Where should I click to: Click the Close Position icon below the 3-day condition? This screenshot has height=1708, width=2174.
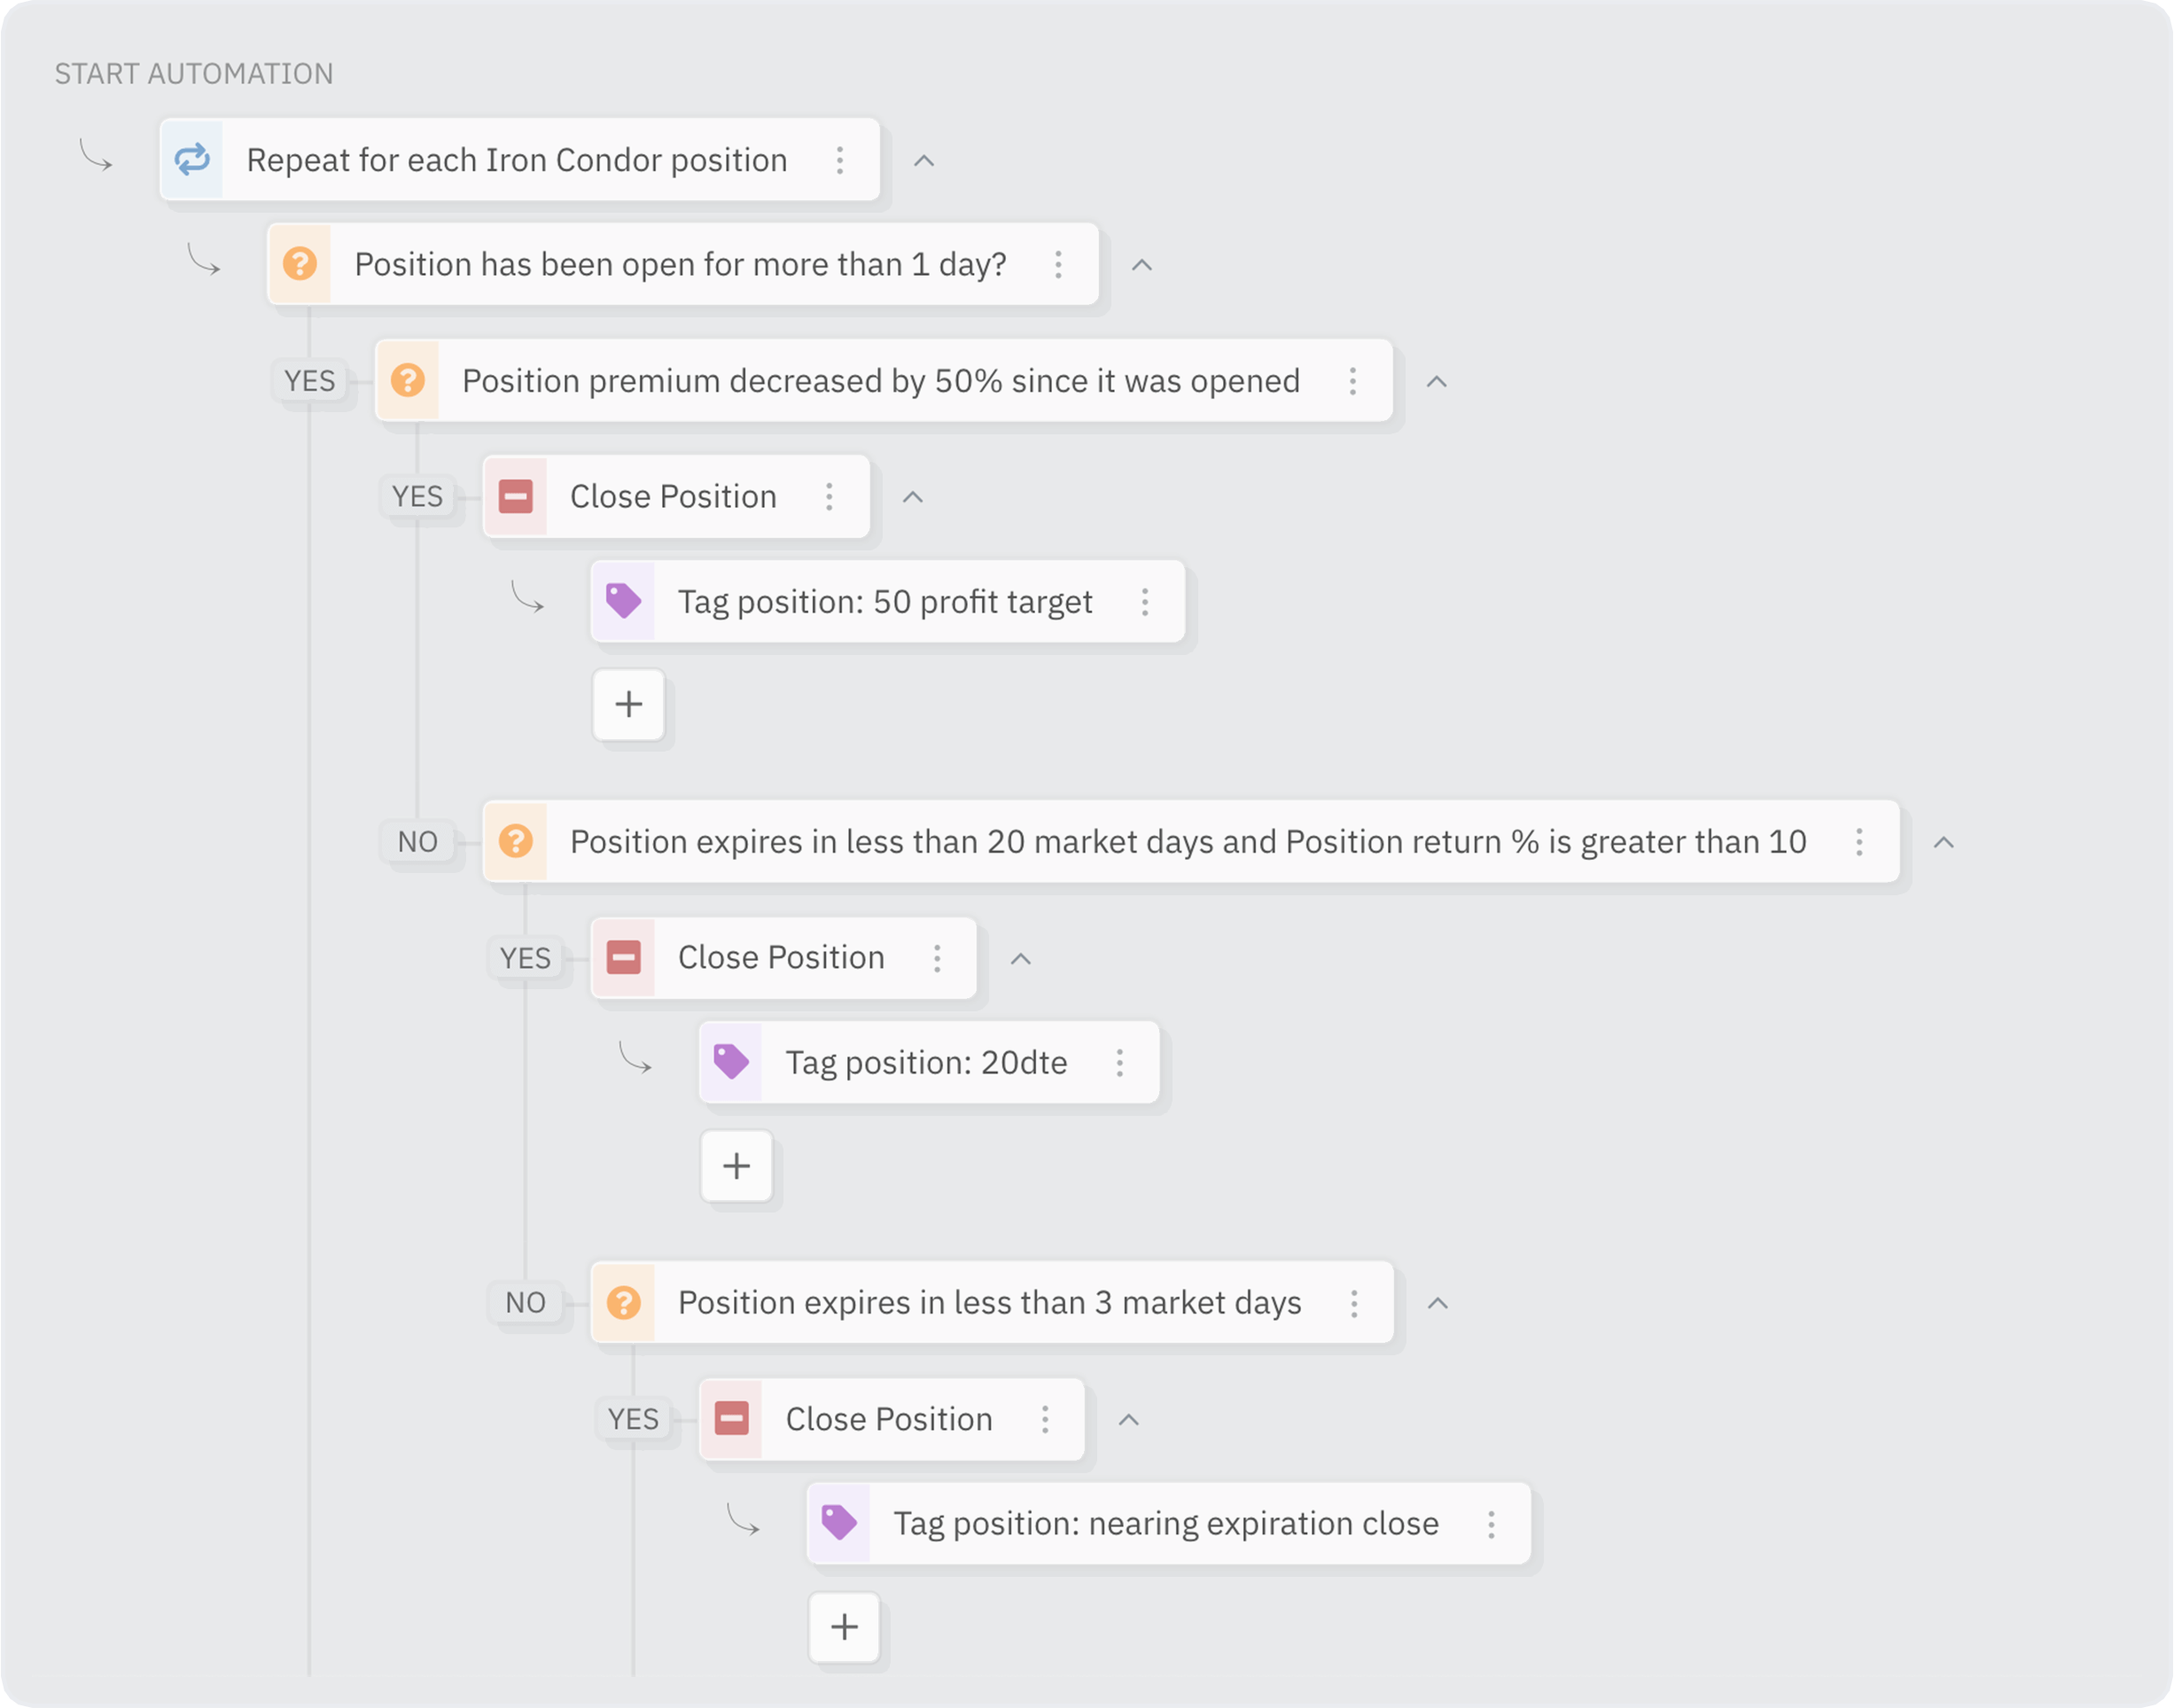(731, 1418)
